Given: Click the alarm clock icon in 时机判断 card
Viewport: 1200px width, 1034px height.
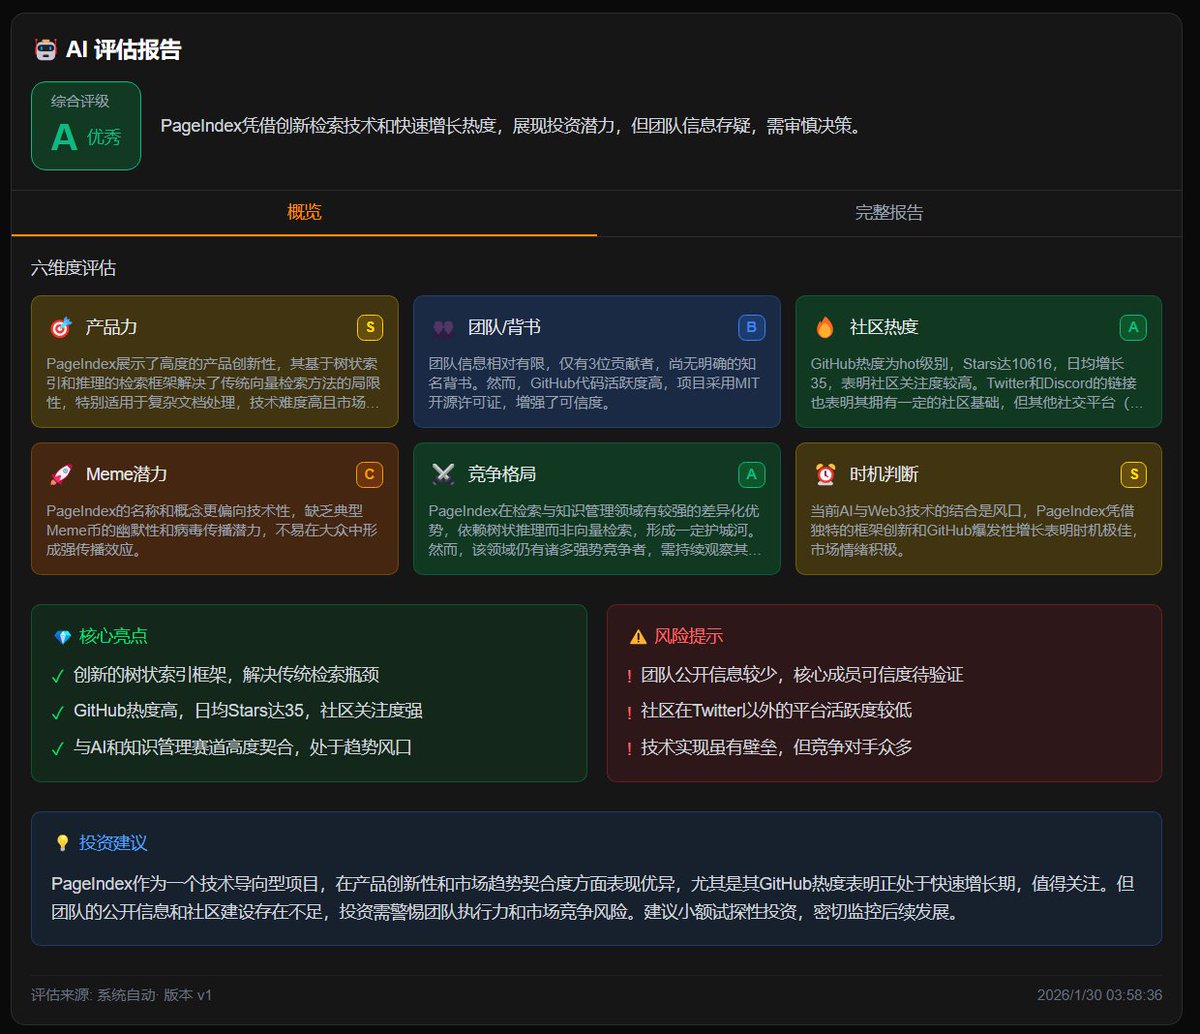Looking at the screenshot, I should pos(825,474).
